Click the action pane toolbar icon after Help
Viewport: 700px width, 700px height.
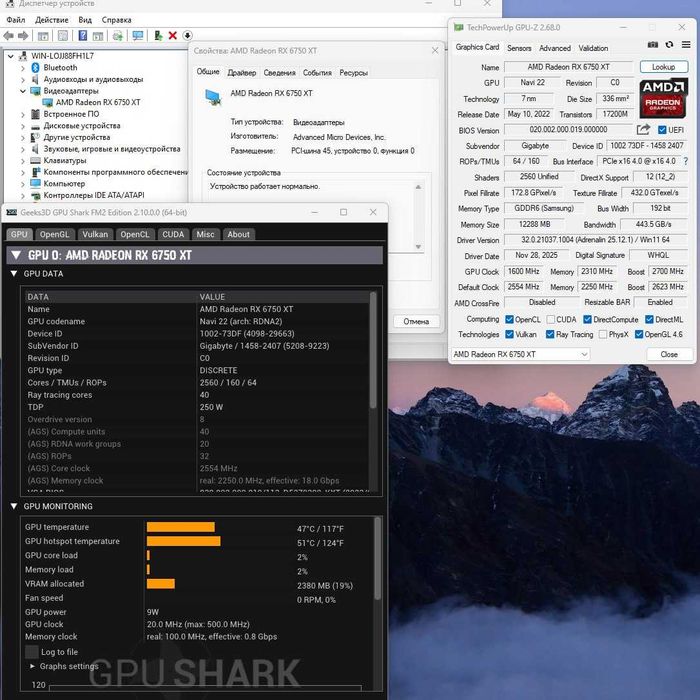tap(98, 36)
